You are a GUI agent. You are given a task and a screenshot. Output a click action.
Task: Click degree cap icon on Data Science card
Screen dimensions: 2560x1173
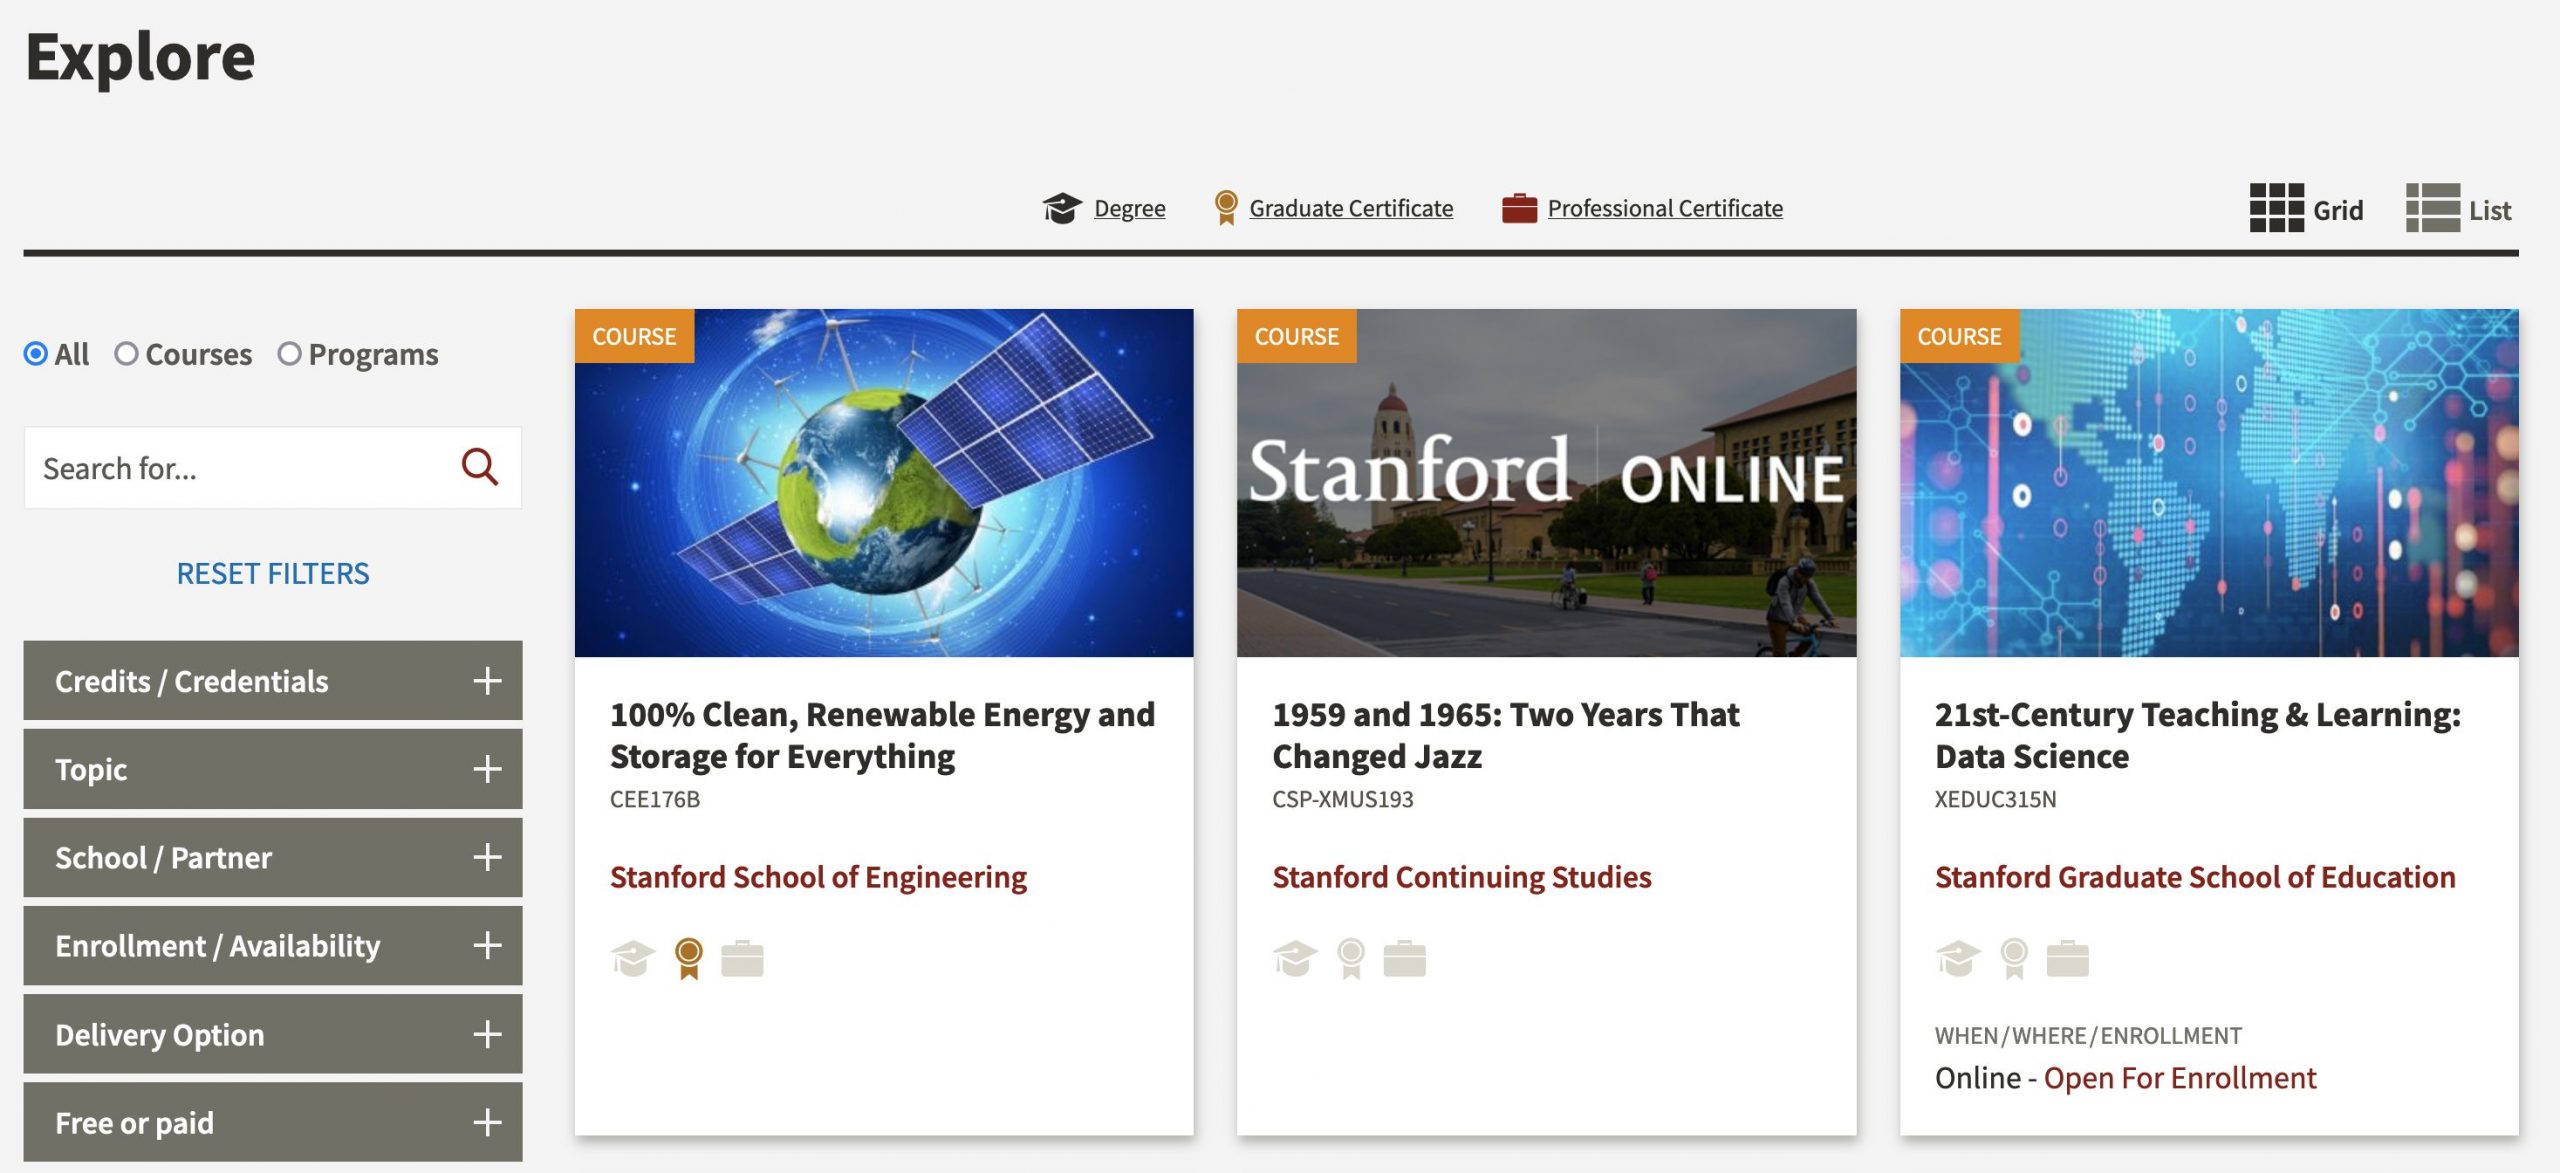1958,959
